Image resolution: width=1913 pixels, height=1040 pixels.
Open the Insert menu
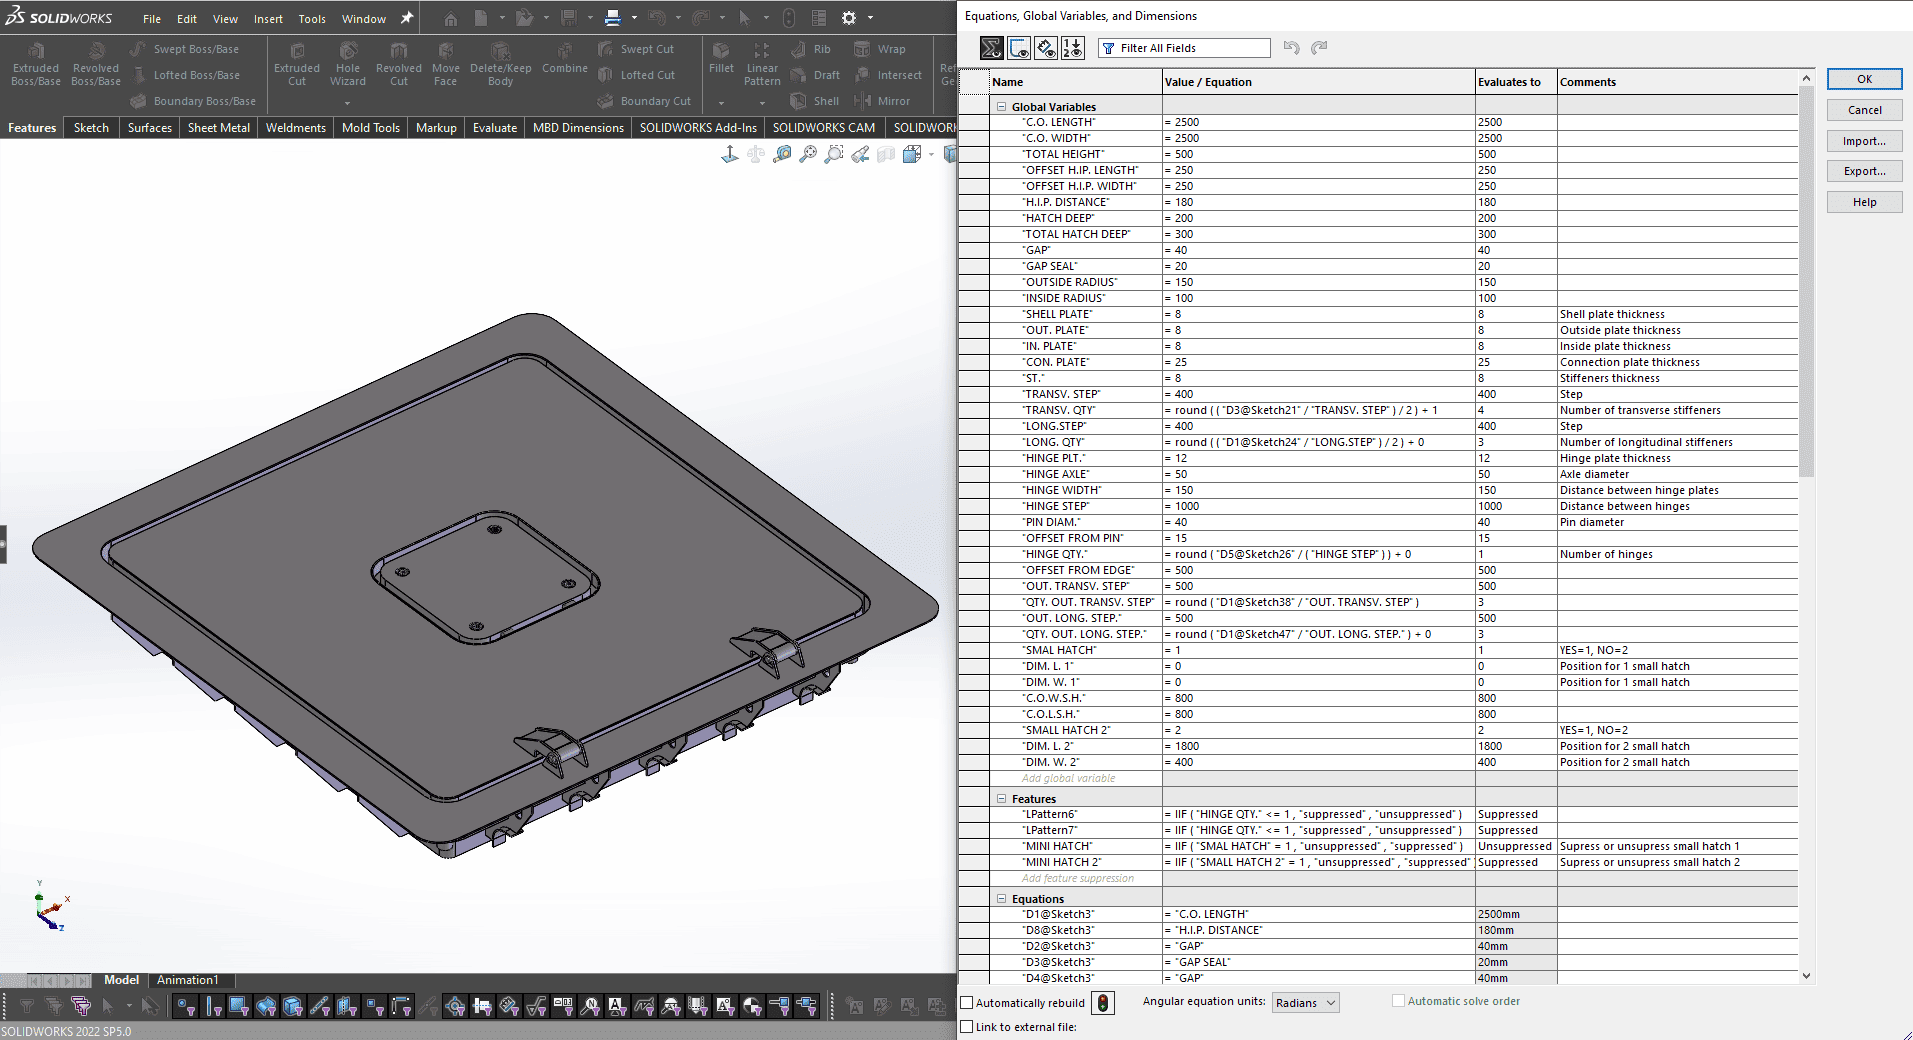[x=268, y=19]
